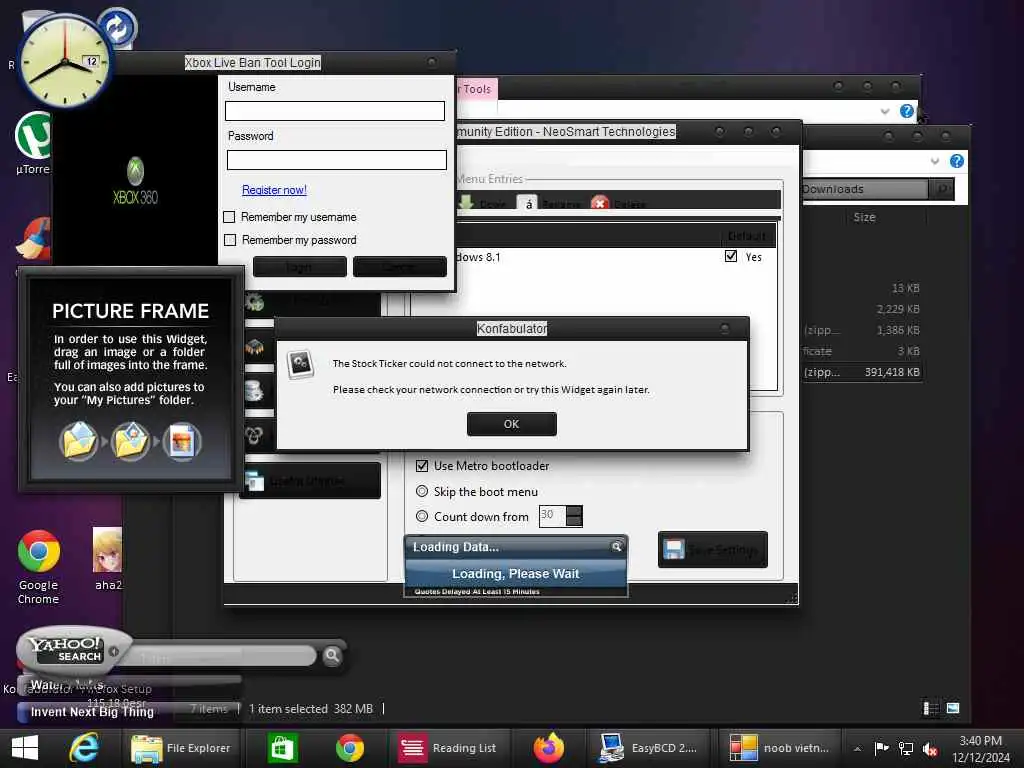Click OK in the Konfabulator dialog
1024x768 pixels.
point(511,424)
